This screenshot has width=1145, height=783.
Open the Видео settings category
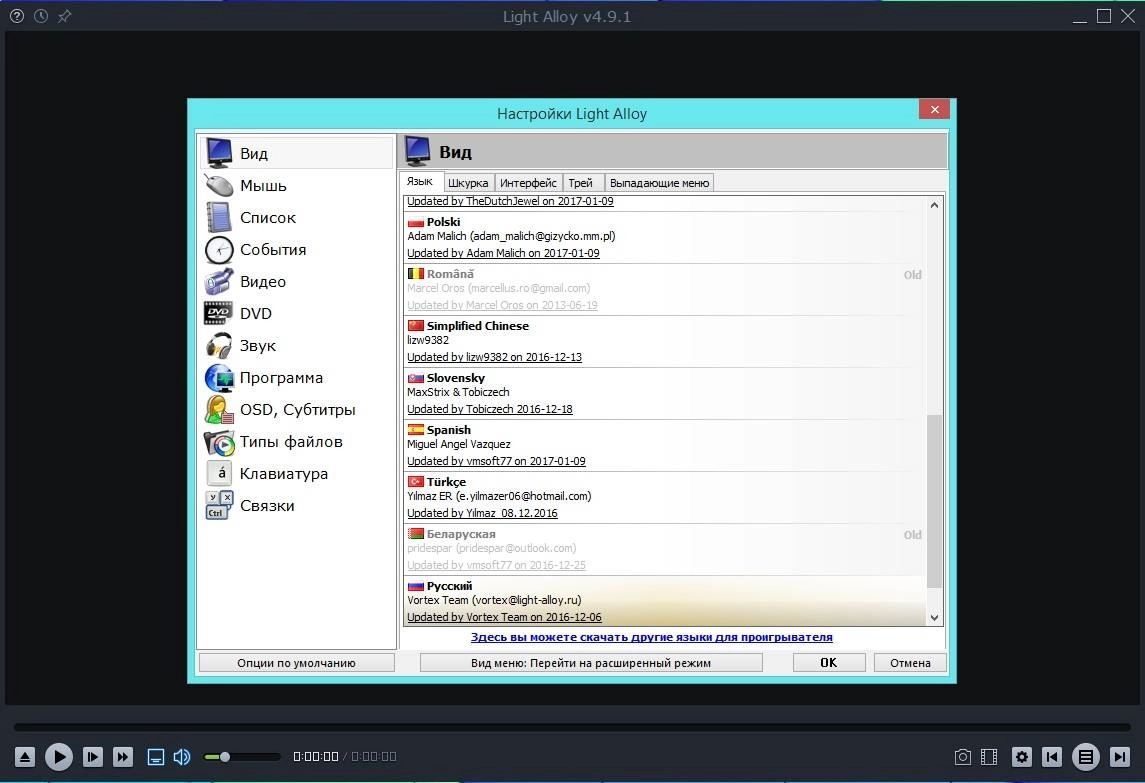pos(296,282)
